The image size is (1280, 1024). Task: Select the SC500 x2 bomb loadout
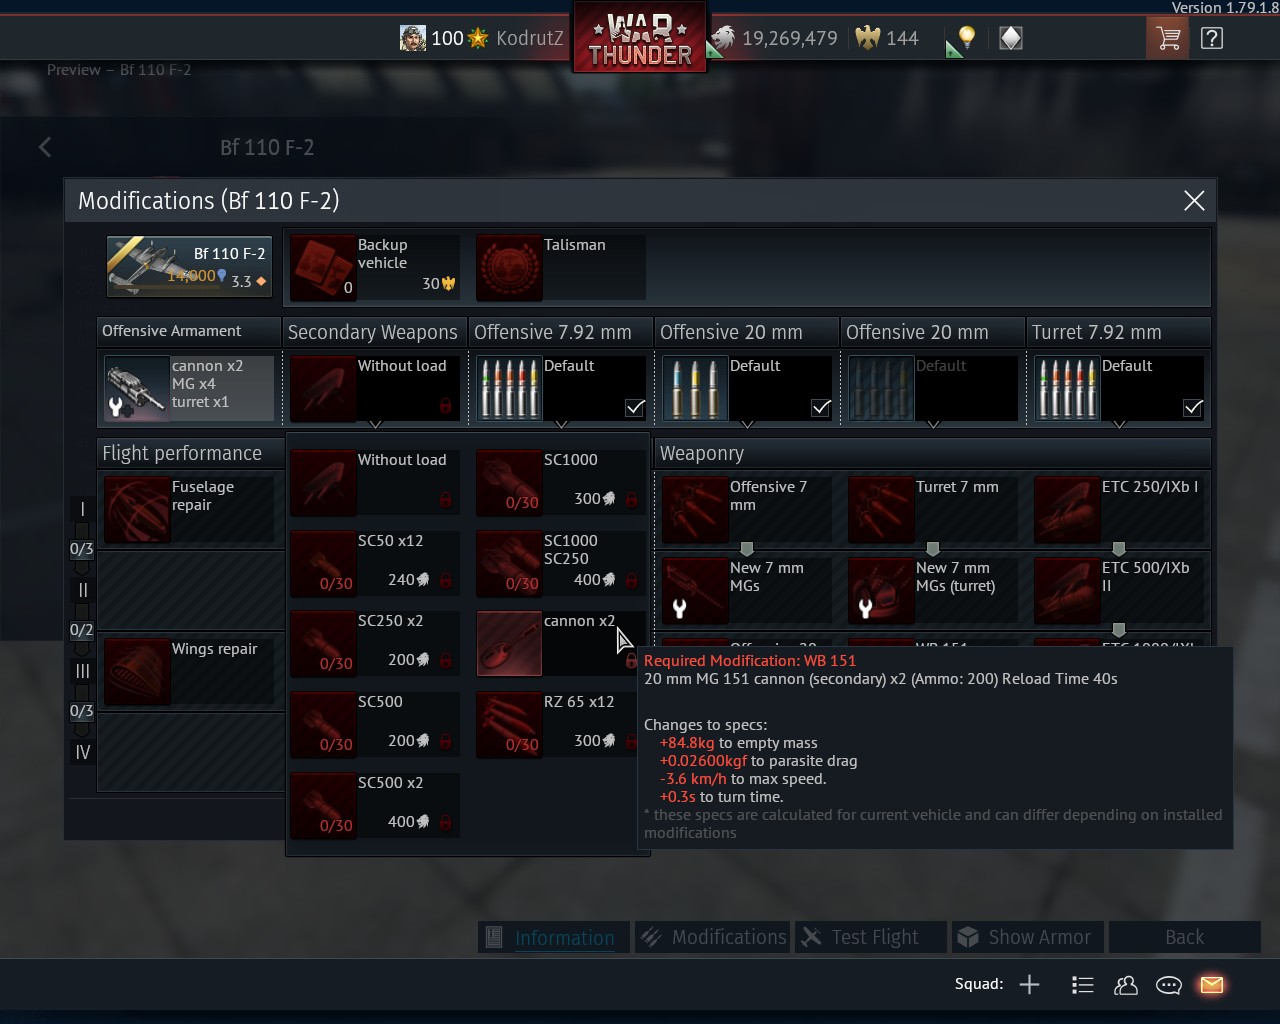point(375,805)
